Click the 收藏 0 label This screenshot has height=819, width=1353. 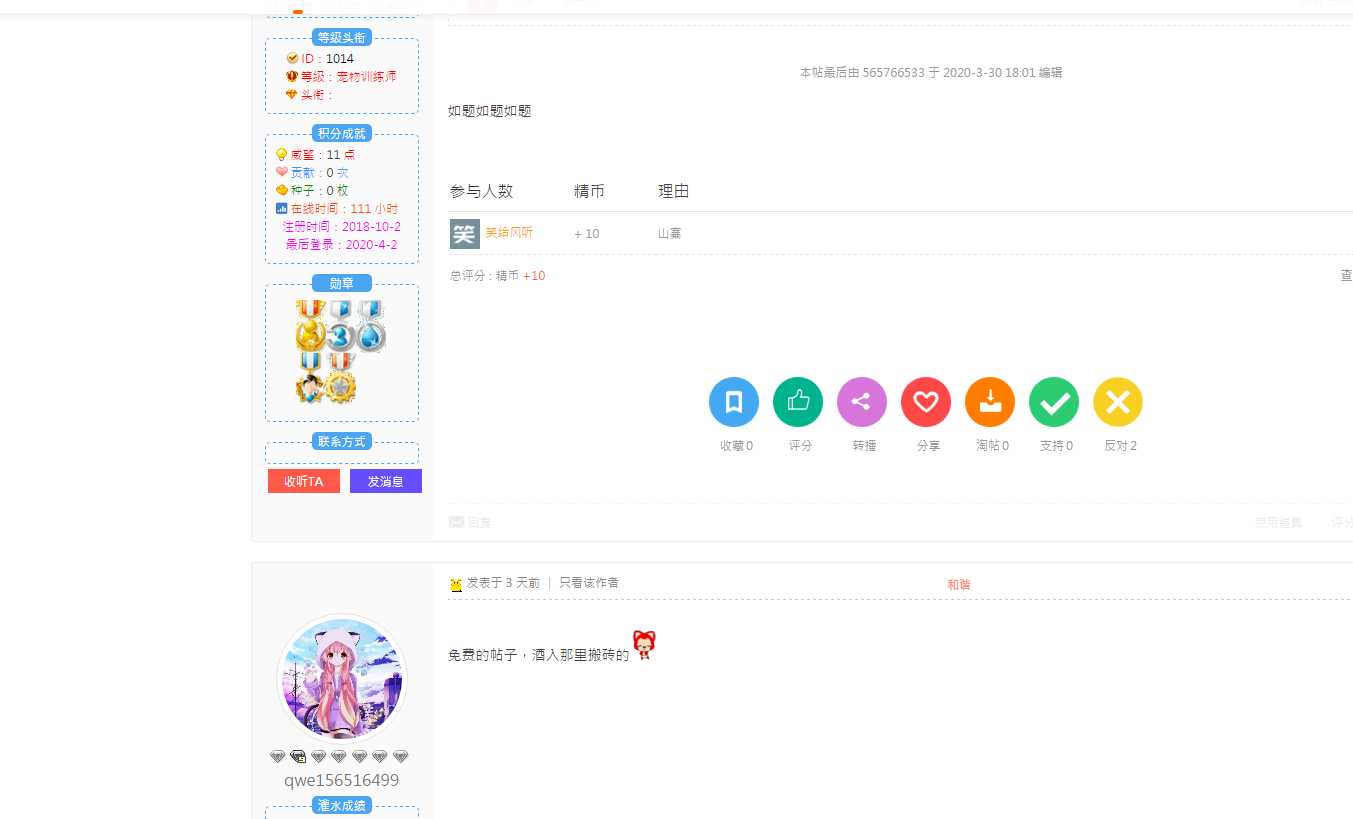(x=736, y=446)
